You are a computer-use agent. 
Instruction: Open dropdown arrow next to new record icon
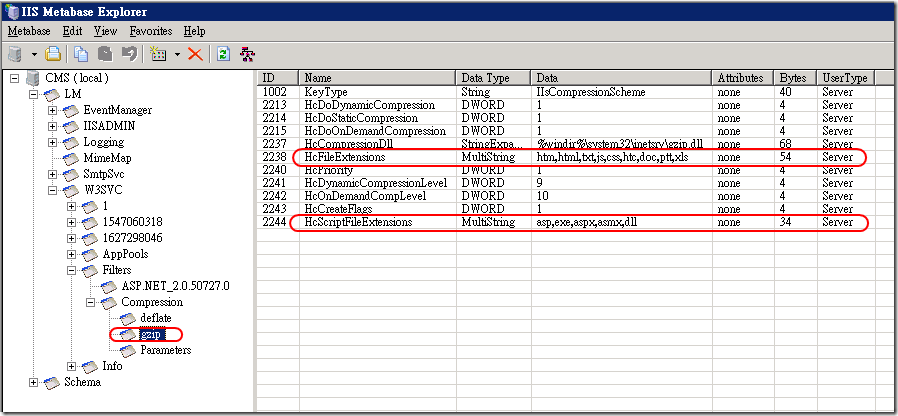[x=176, y=53]
